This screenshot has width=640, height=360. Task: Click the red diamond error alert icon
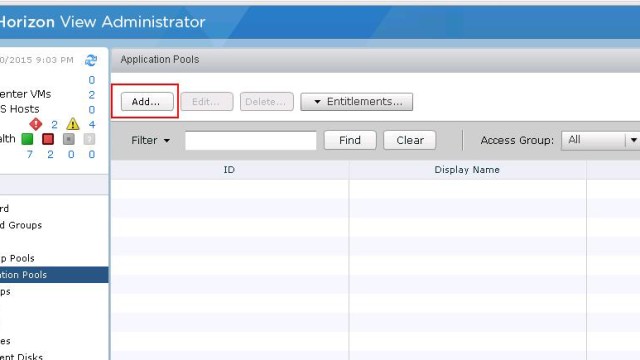pyautogui.click(x=36, y=124)
